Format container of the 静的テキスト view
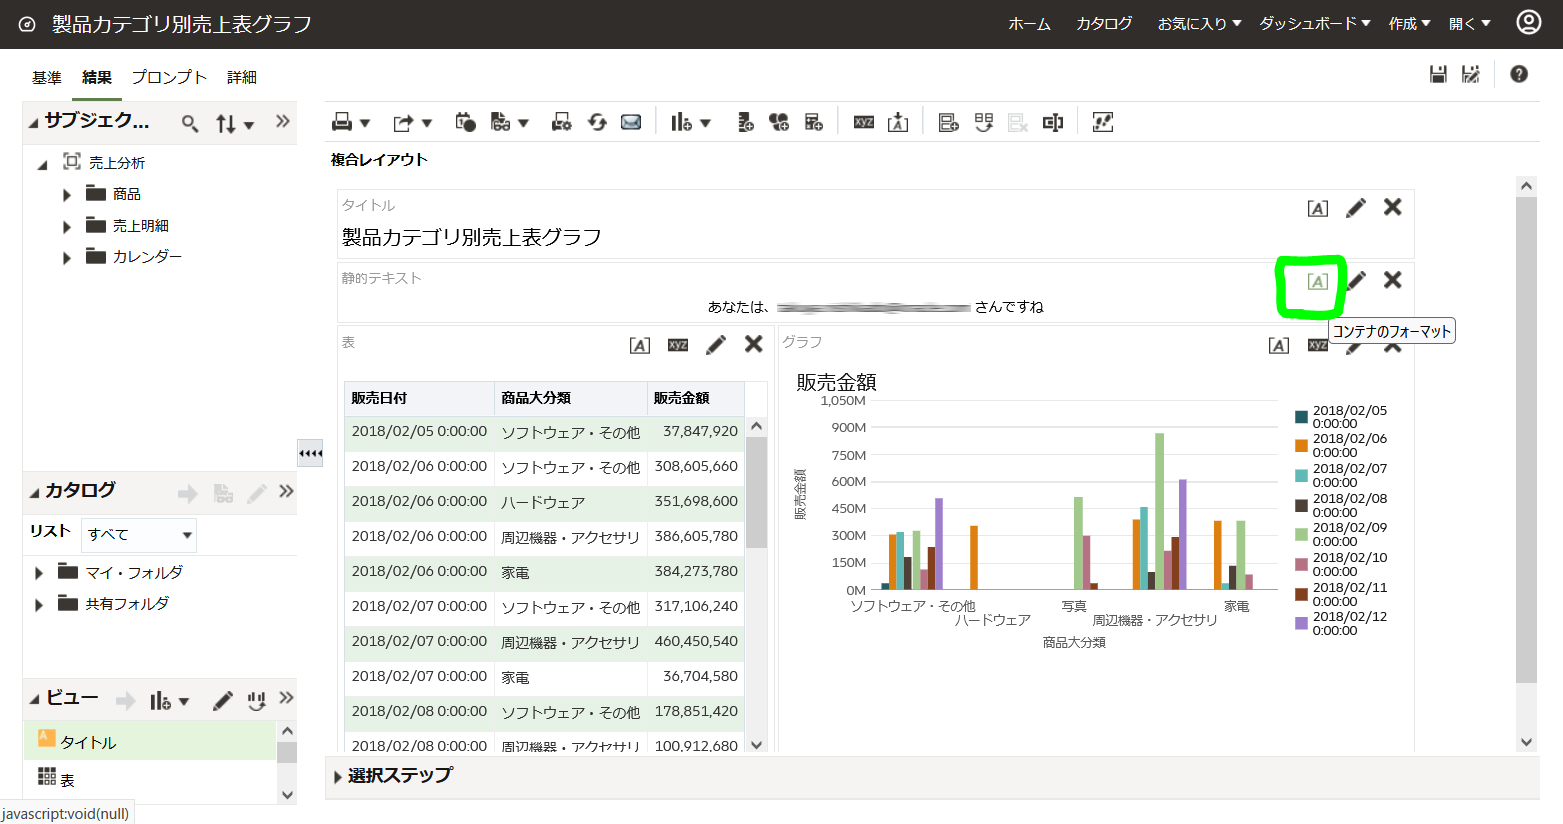The image size is (1563, 824). [1315, 283]
